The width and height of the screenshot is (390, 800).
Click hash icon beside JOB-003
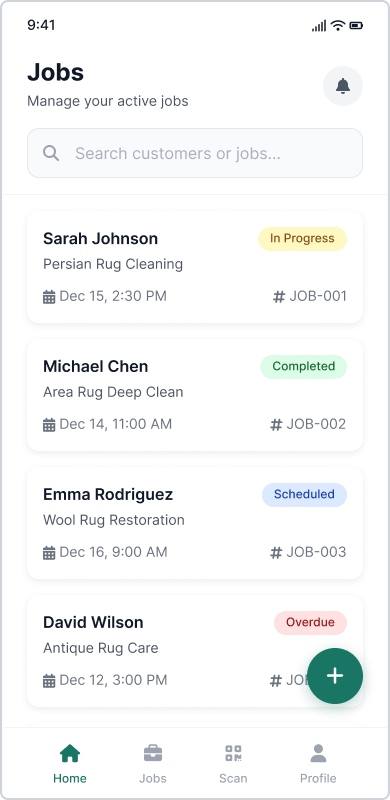[x=276, y=553]
